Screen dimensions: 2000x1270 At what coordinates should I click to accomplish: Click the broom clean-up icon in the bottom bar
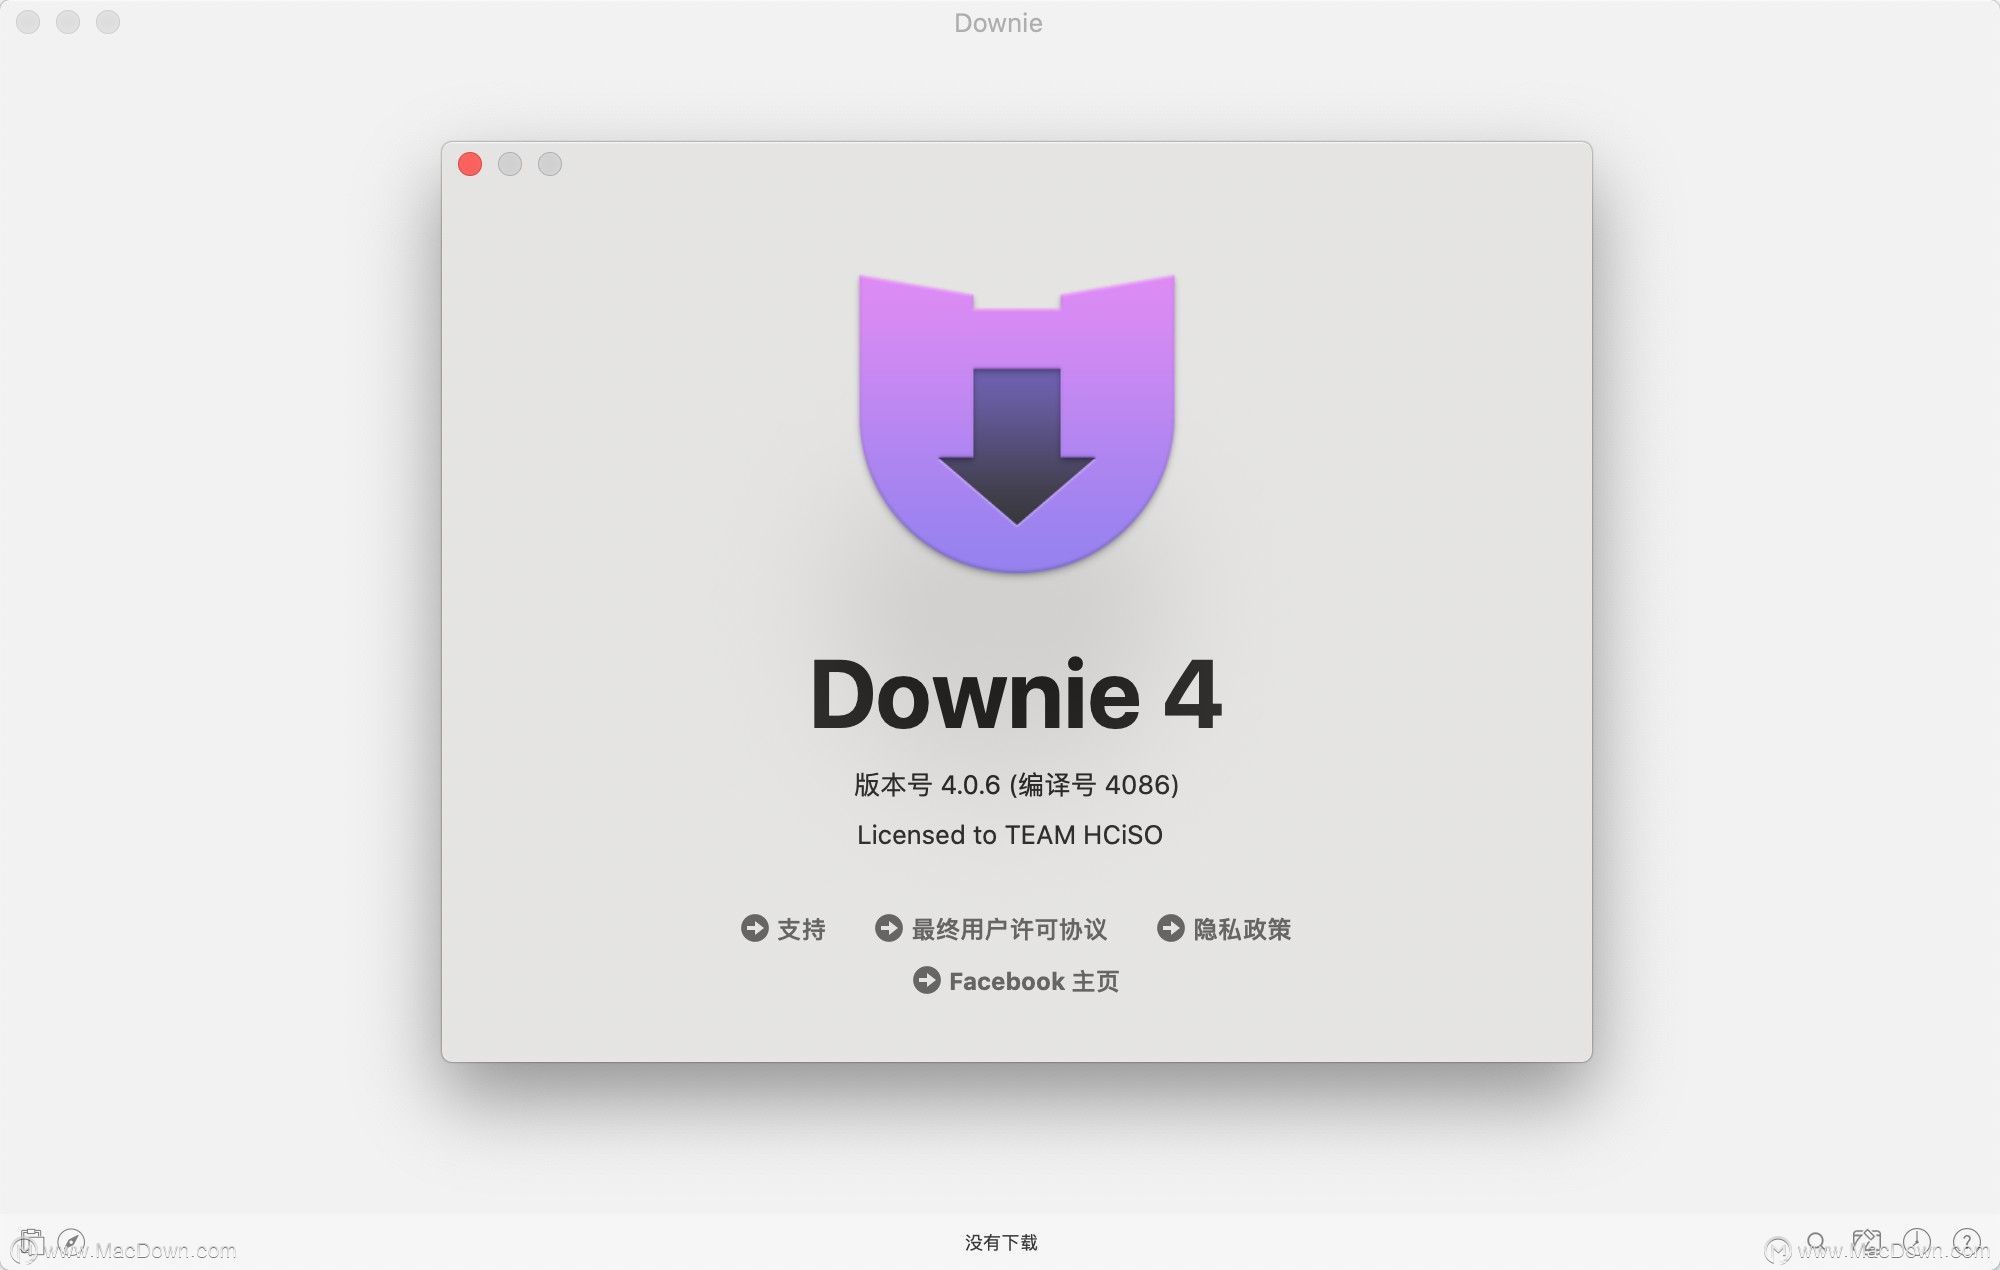pos(1866,1242)
